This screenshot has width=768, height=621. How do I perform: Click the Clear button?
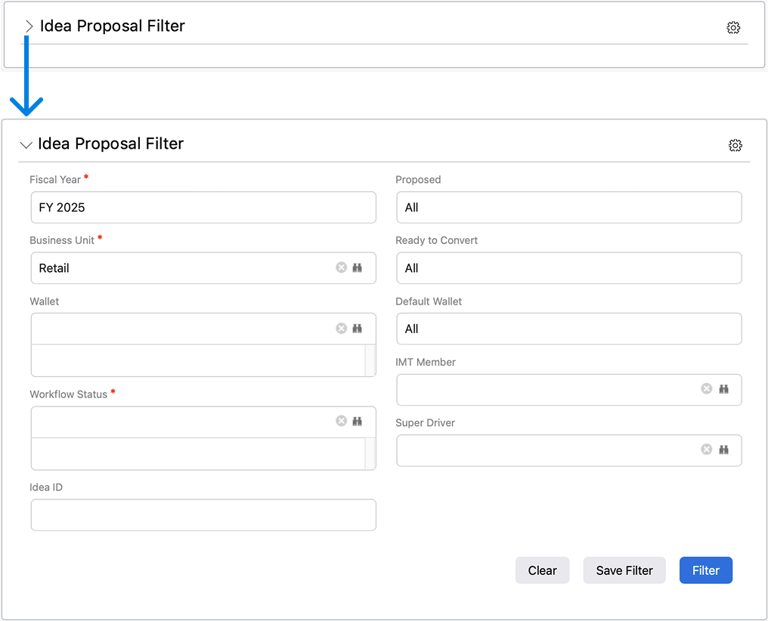(542, 570)
